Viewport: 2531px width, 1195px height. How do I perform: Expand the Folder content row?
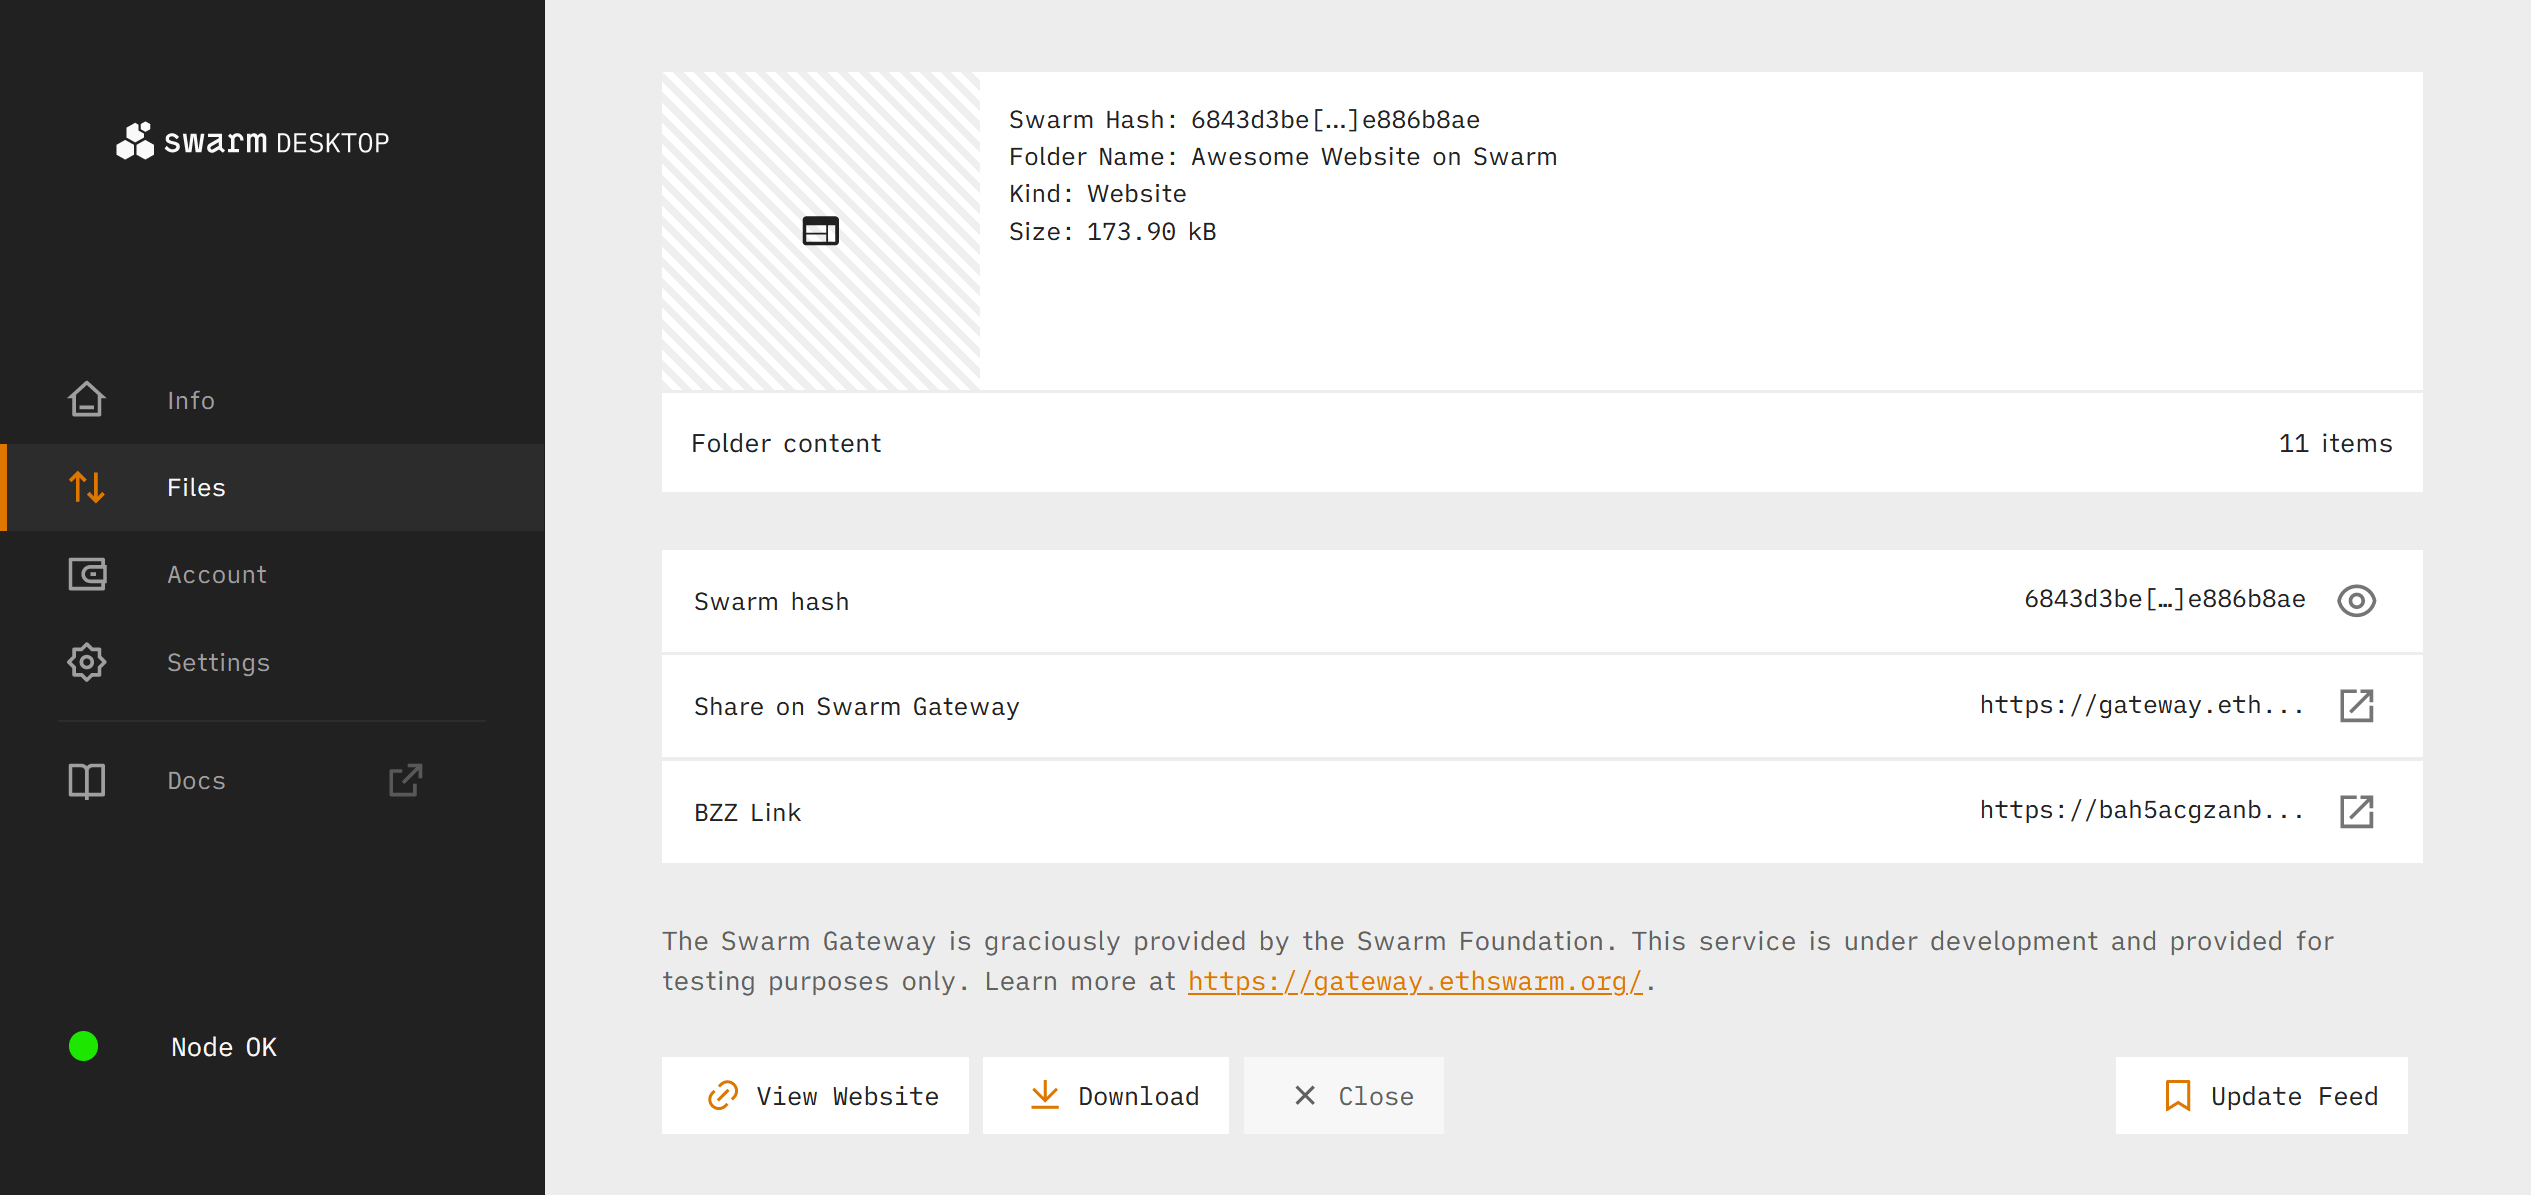click(1541, 443)
